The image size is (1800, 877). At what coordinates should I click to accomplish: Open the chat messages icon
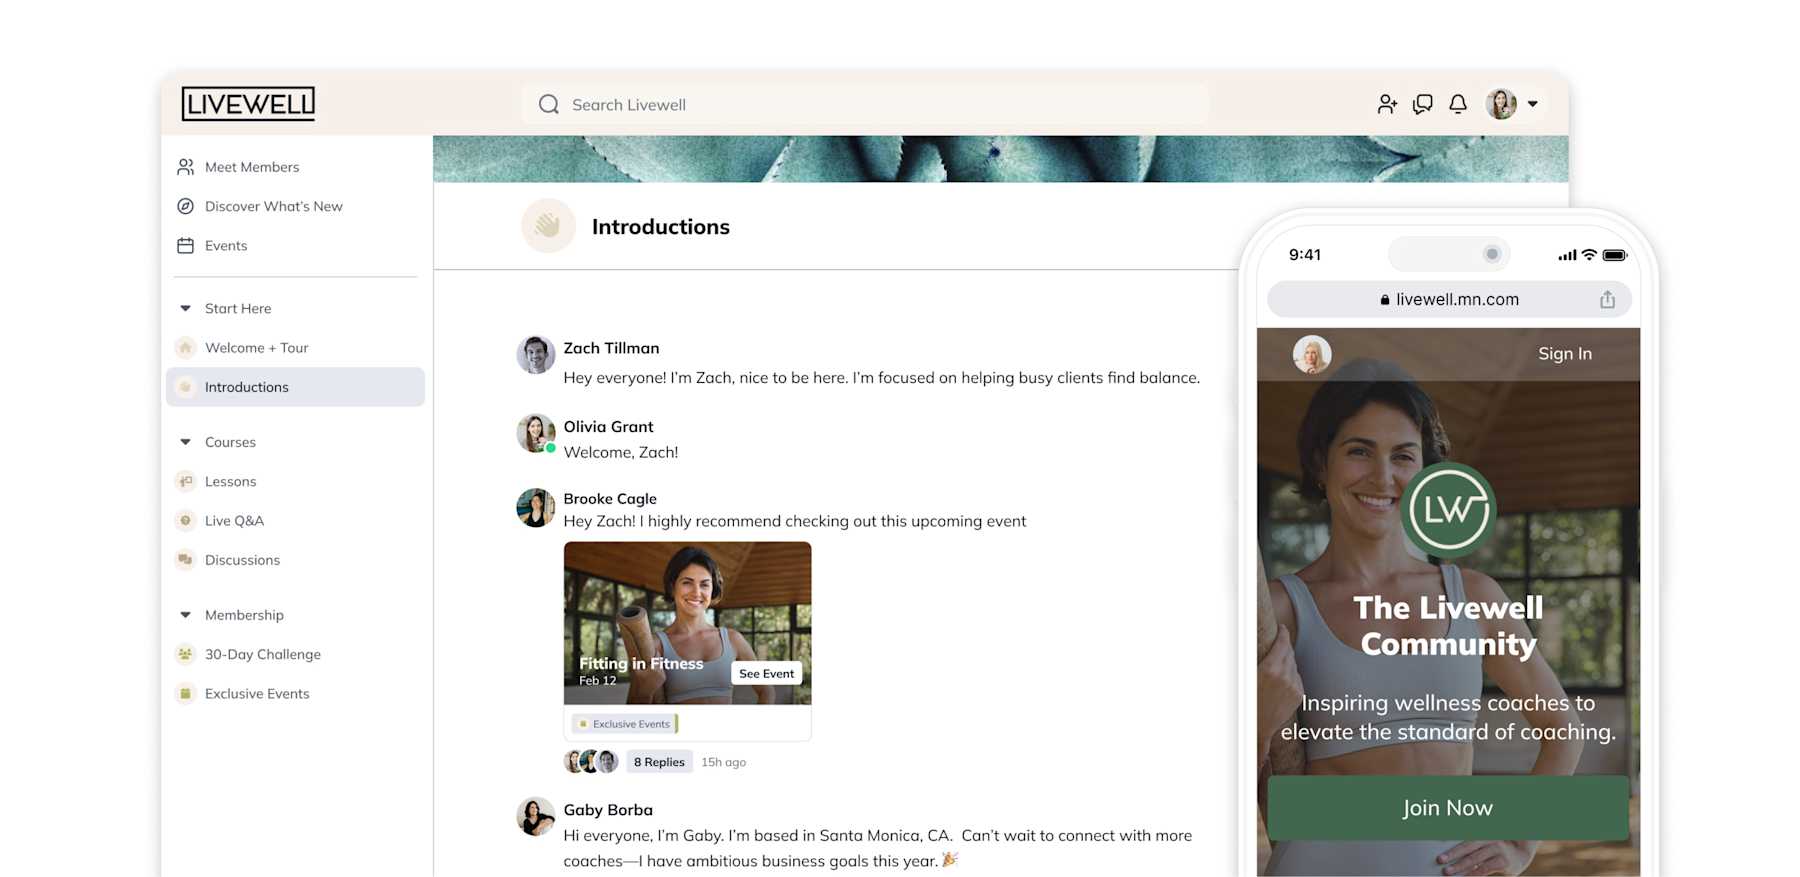(x=1422, y=104)
